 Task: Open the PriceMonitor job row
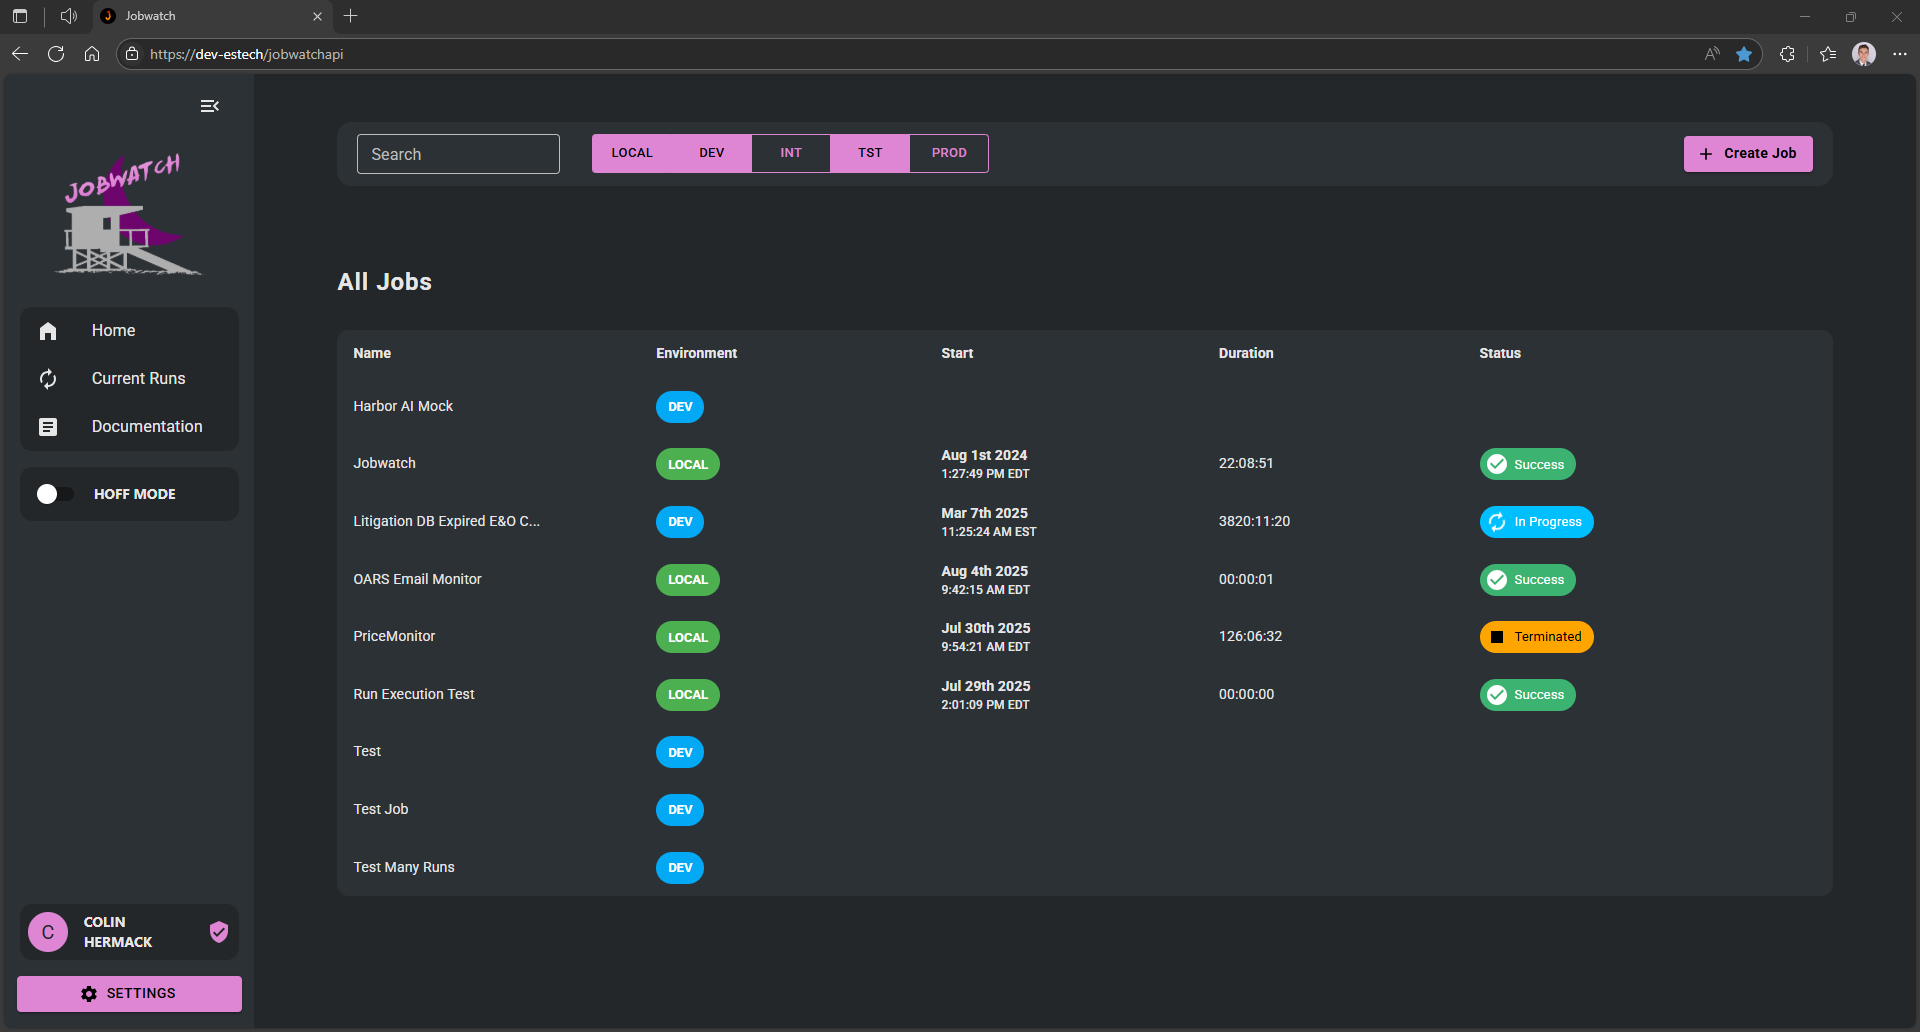[x=394, y=636]
